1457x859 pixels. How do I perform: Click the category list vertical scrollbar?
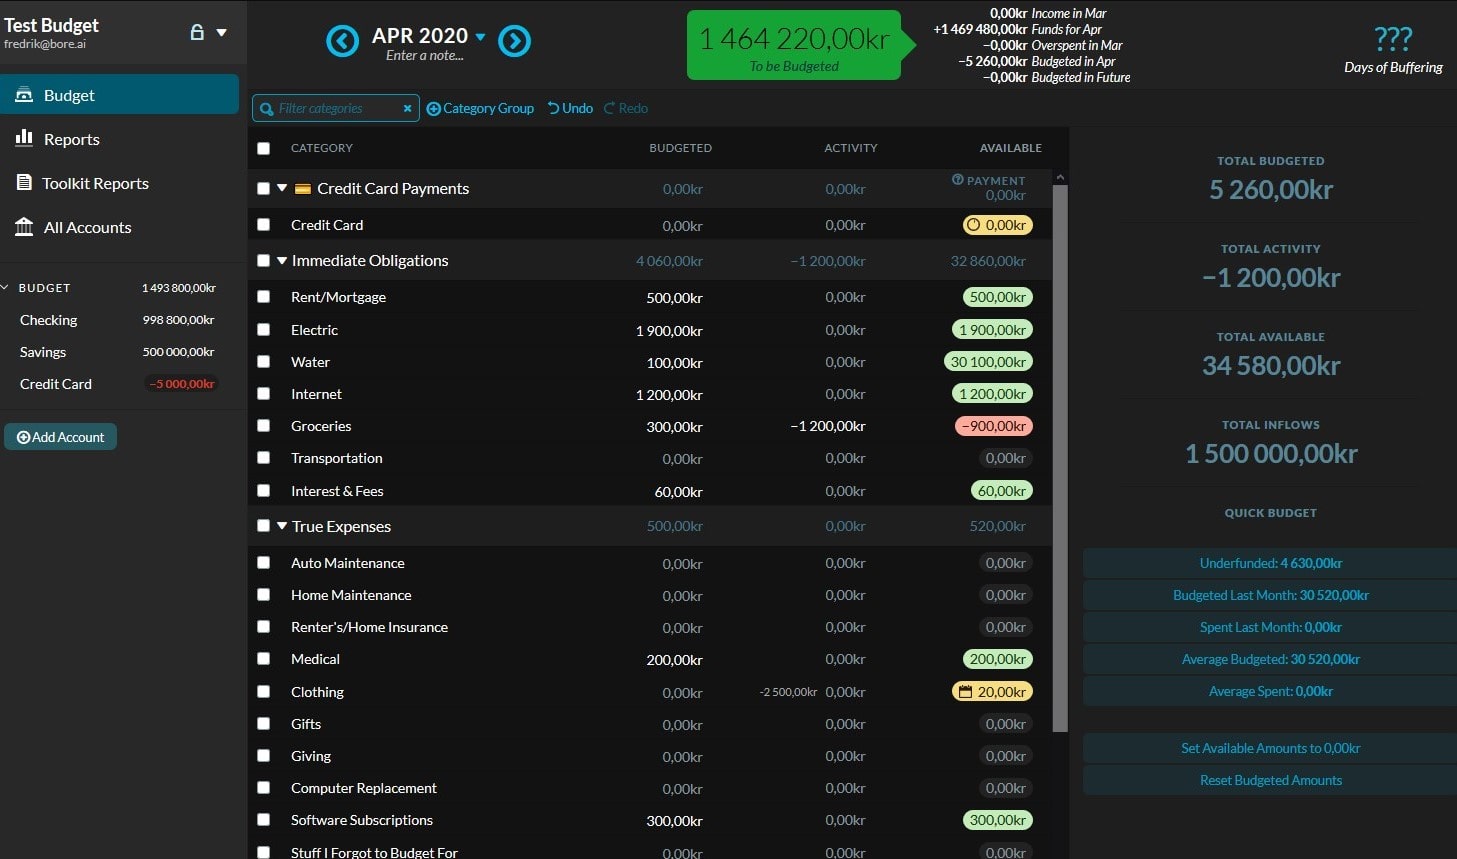click(1060, 450)
